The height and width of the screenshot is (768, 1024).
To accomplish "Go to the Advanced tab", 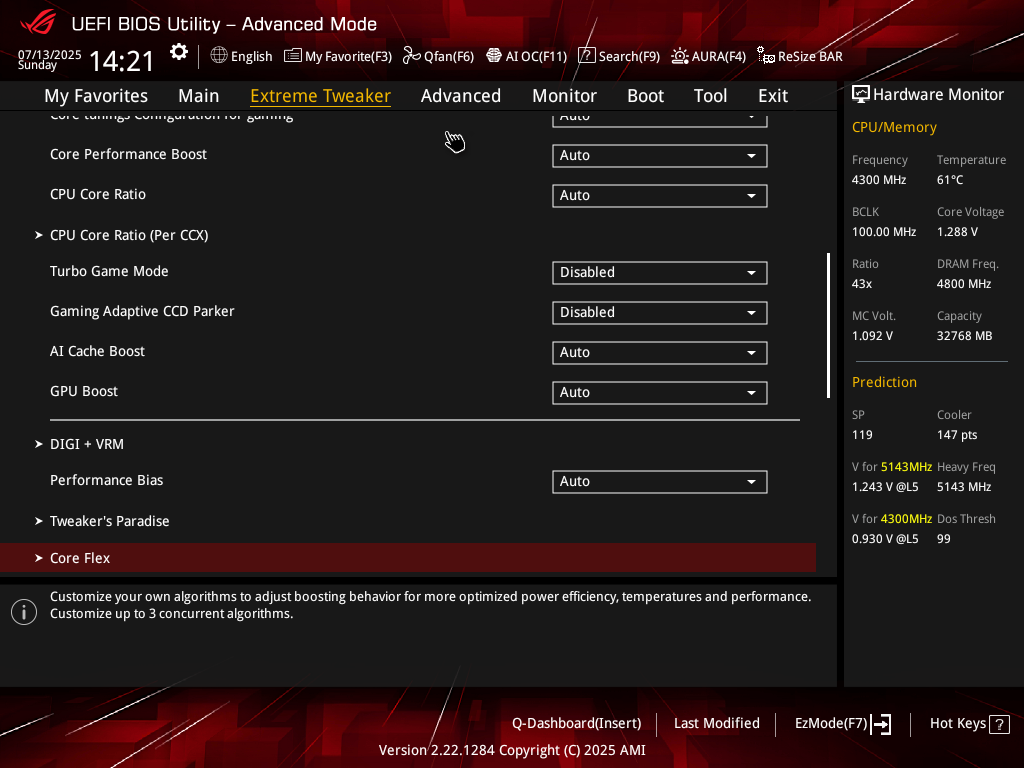I will tap(461, 96).
